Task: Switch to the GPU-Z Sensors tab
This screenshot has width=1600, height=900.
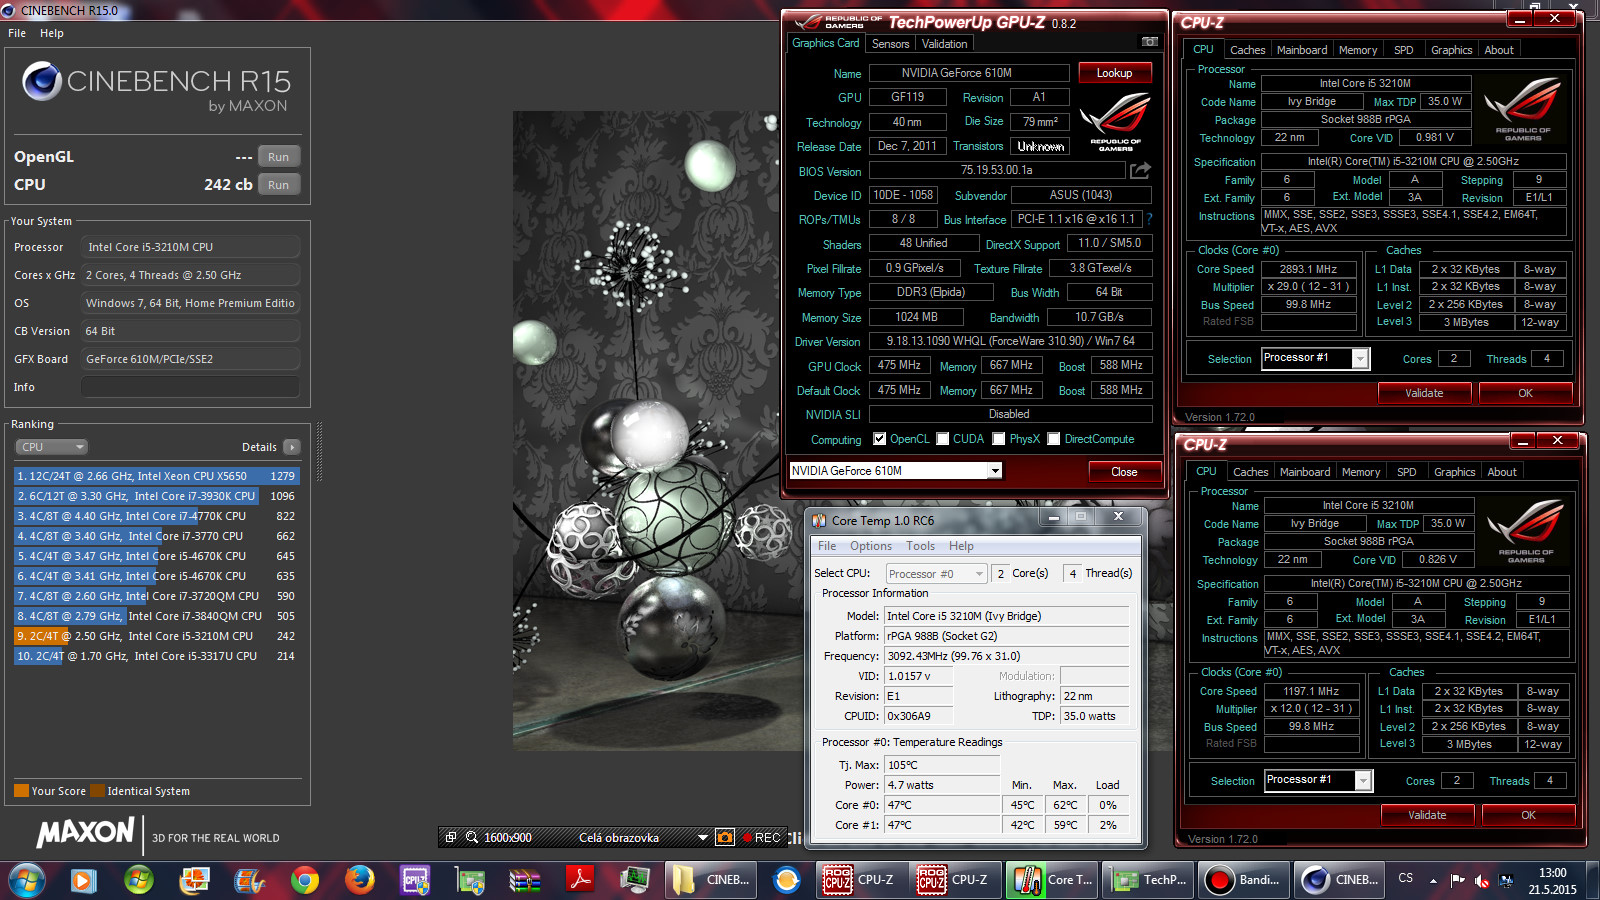Action: click(890, 44)
